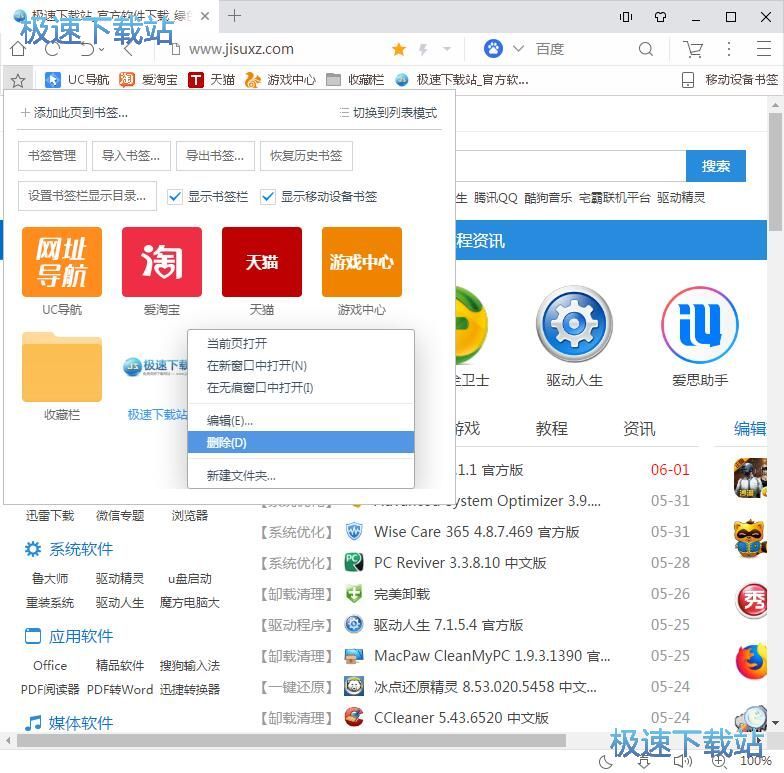
Task: Select 新建文件夹... in the context menu
Action: pyautogui.click(x=300, y=476)
